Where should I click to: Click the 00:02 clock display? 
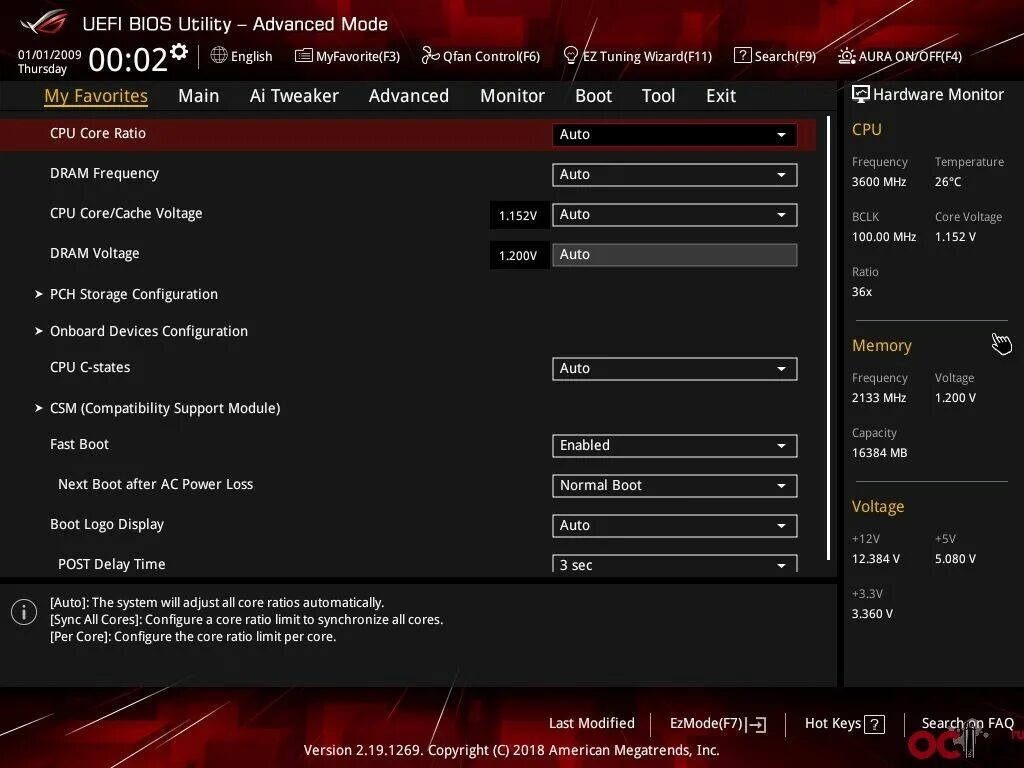point(128,60)
